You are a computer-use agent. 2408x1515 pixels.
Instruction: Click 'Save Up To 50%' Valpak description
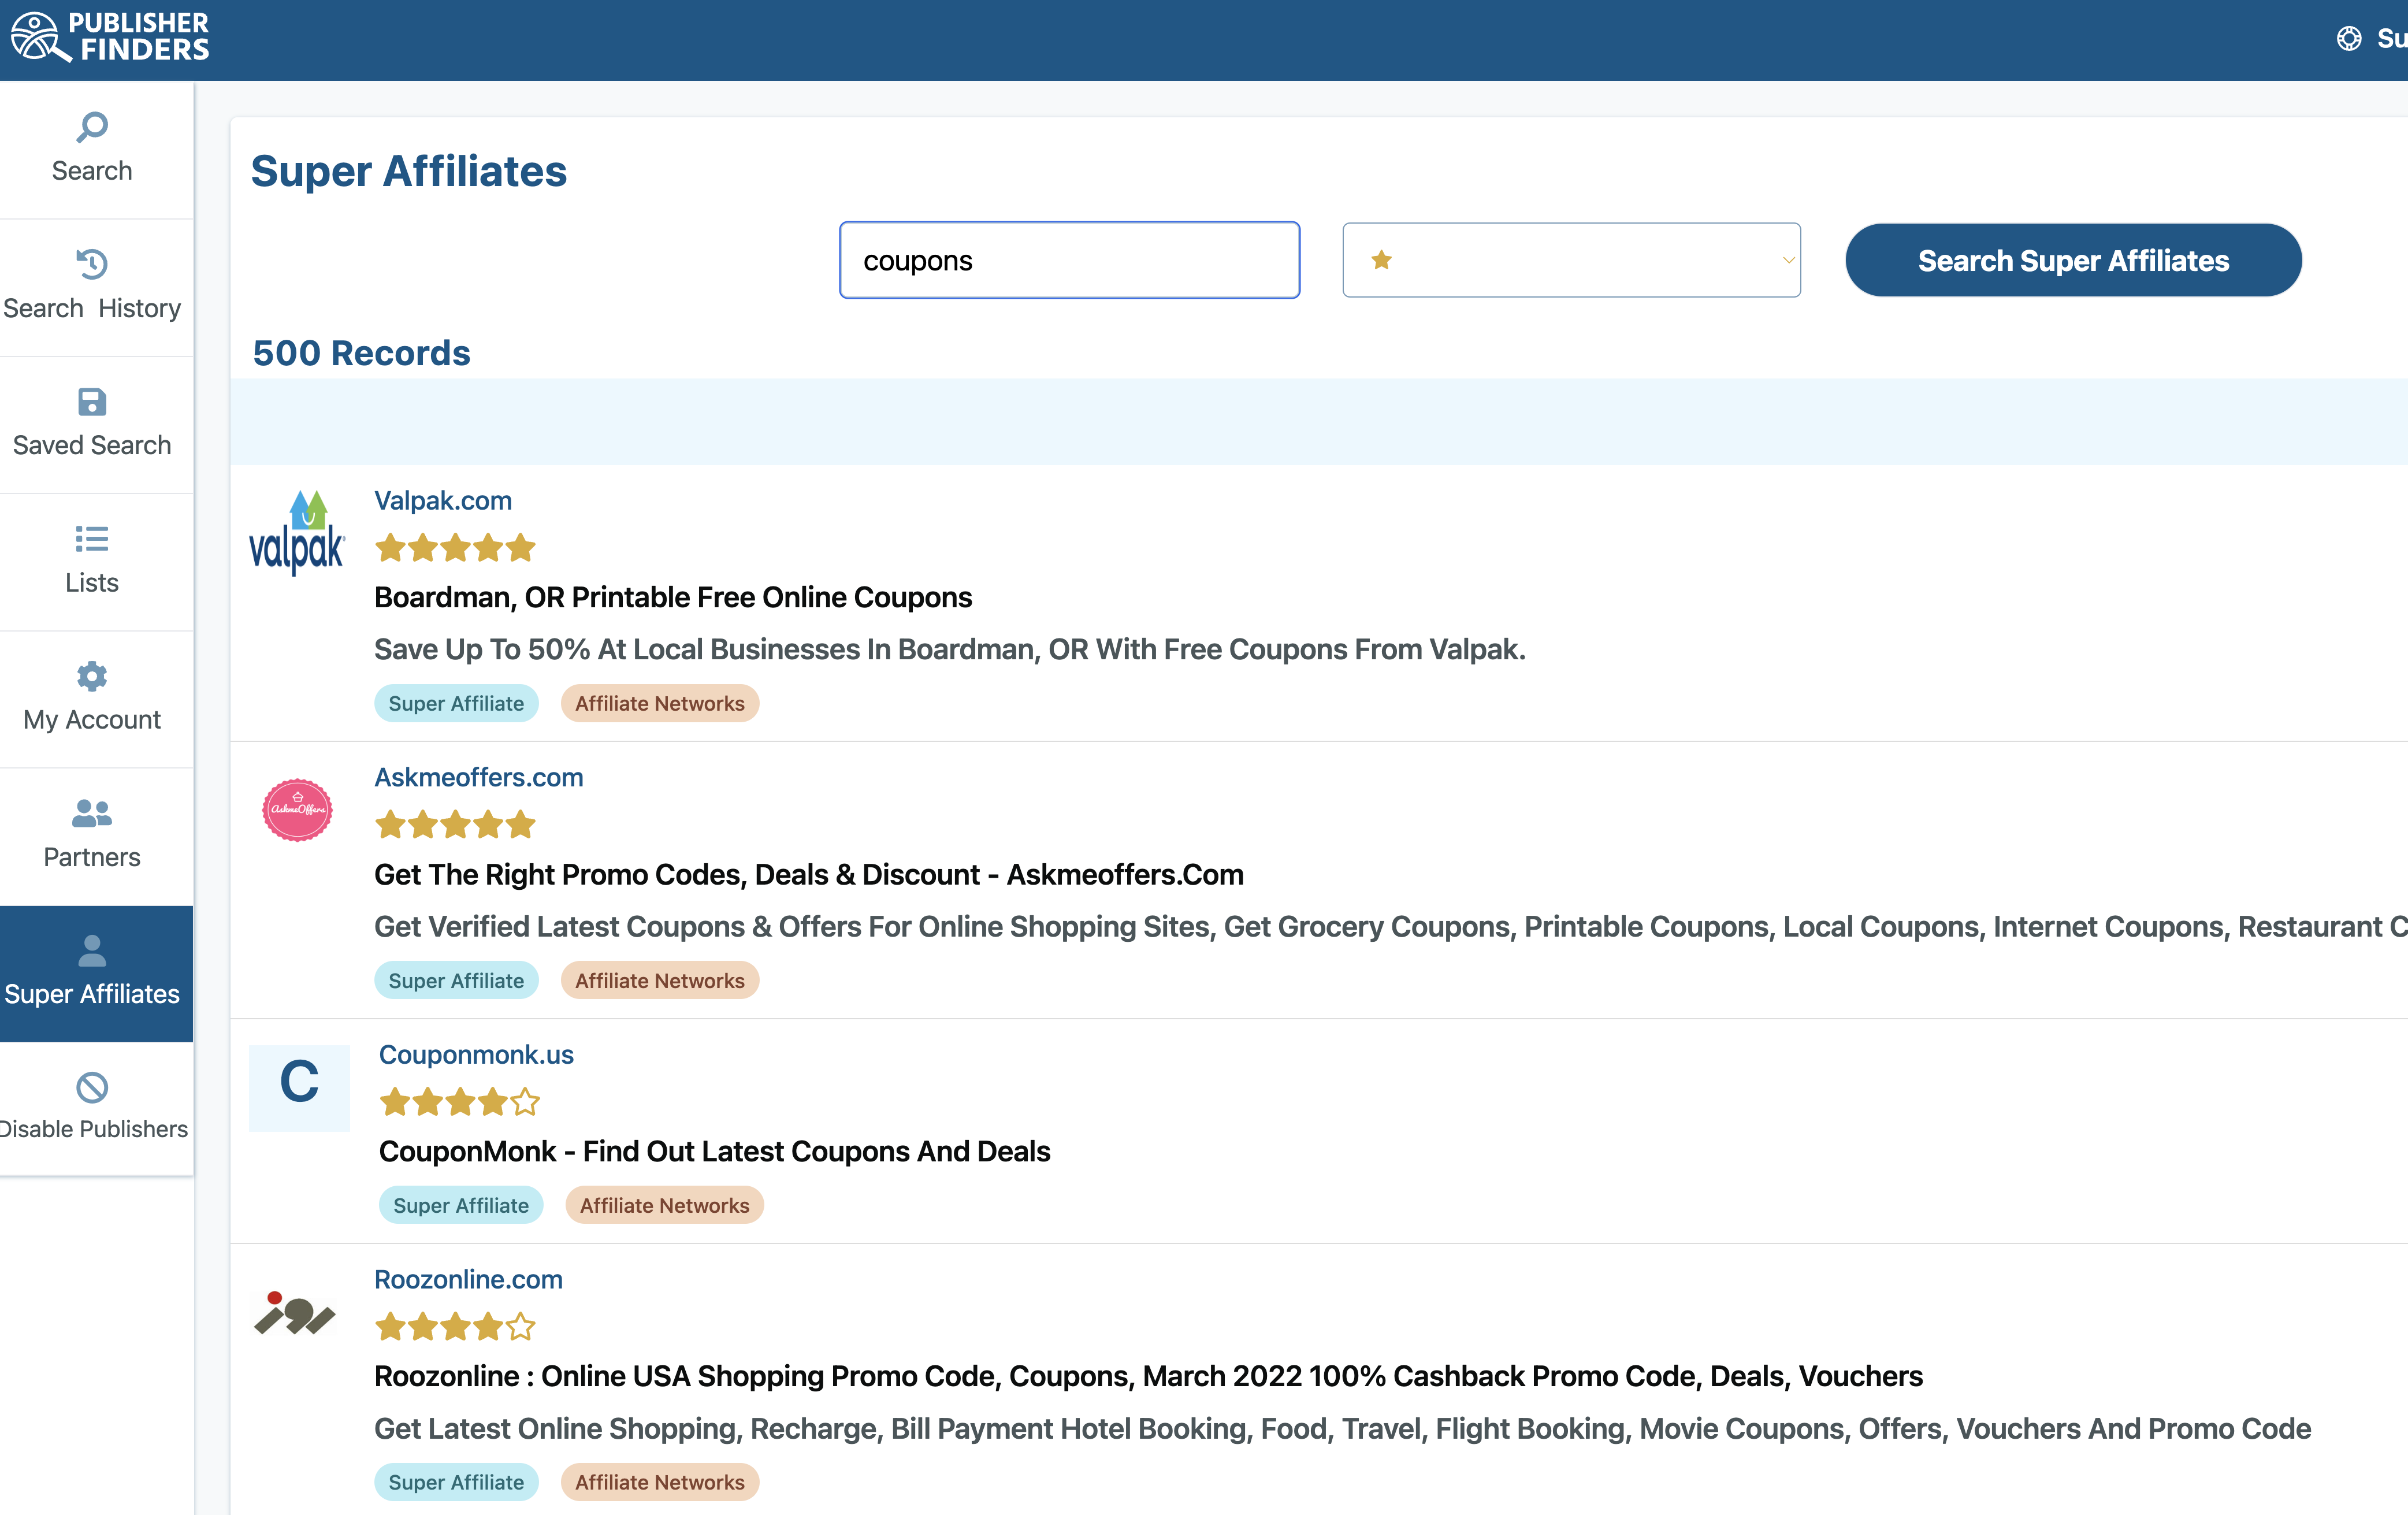pos(950,649)
